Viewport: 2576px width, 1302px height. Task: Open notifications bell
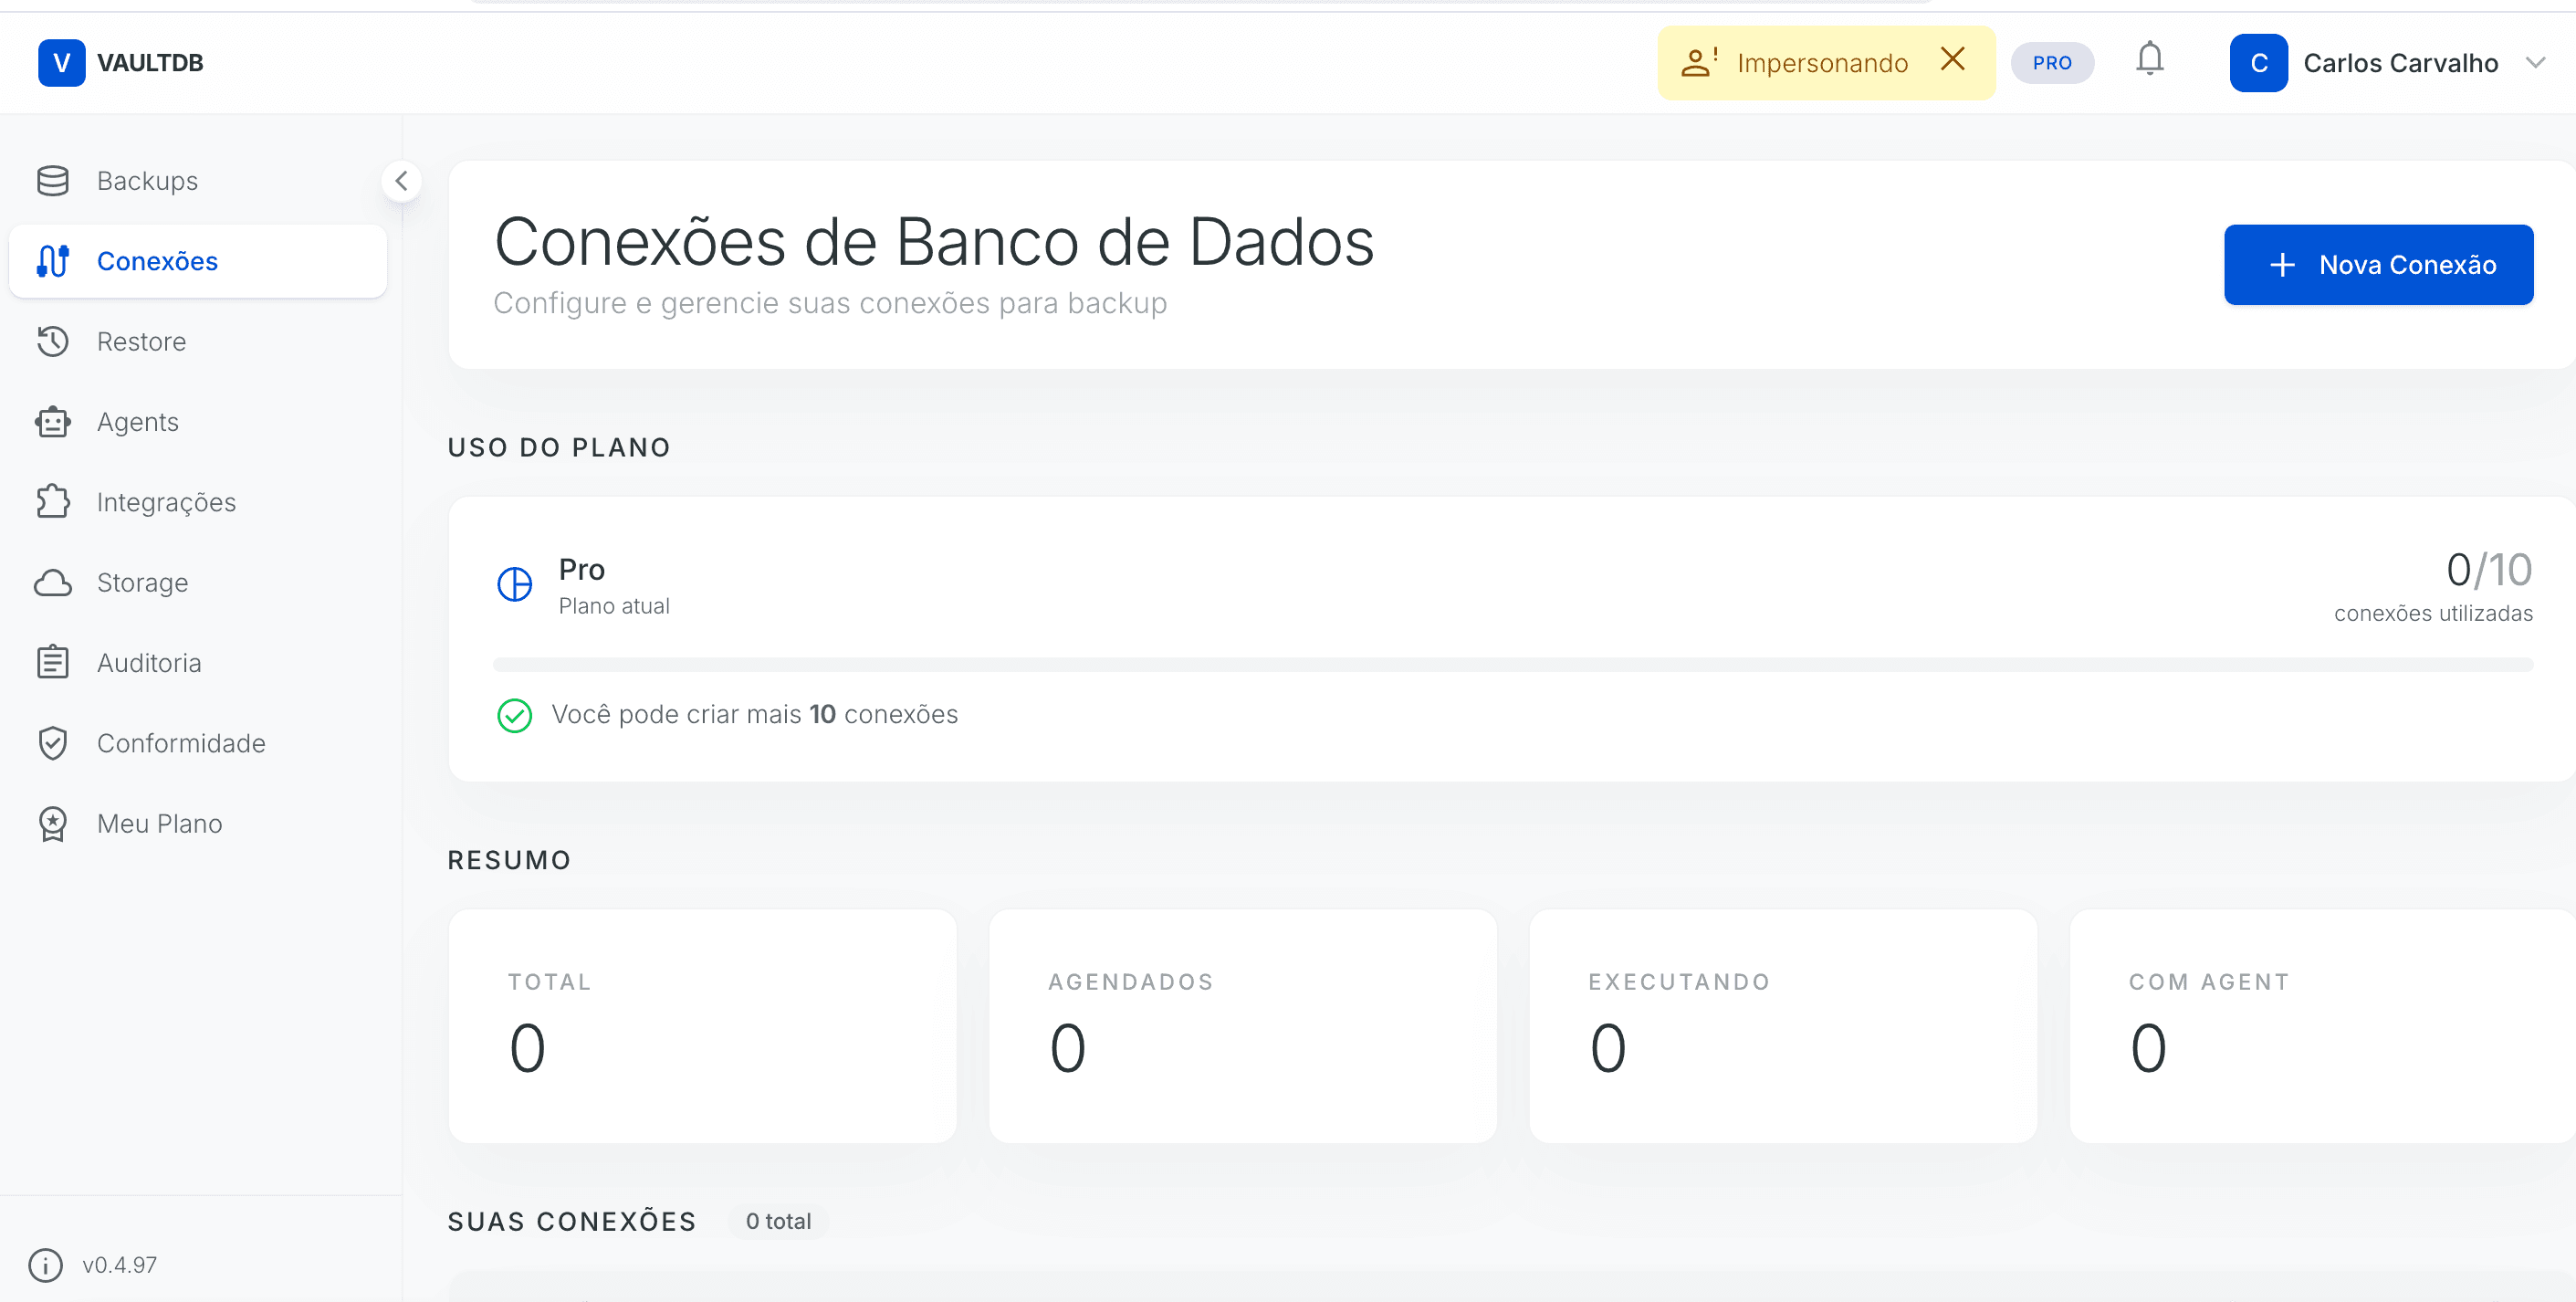coord(2150,59)
